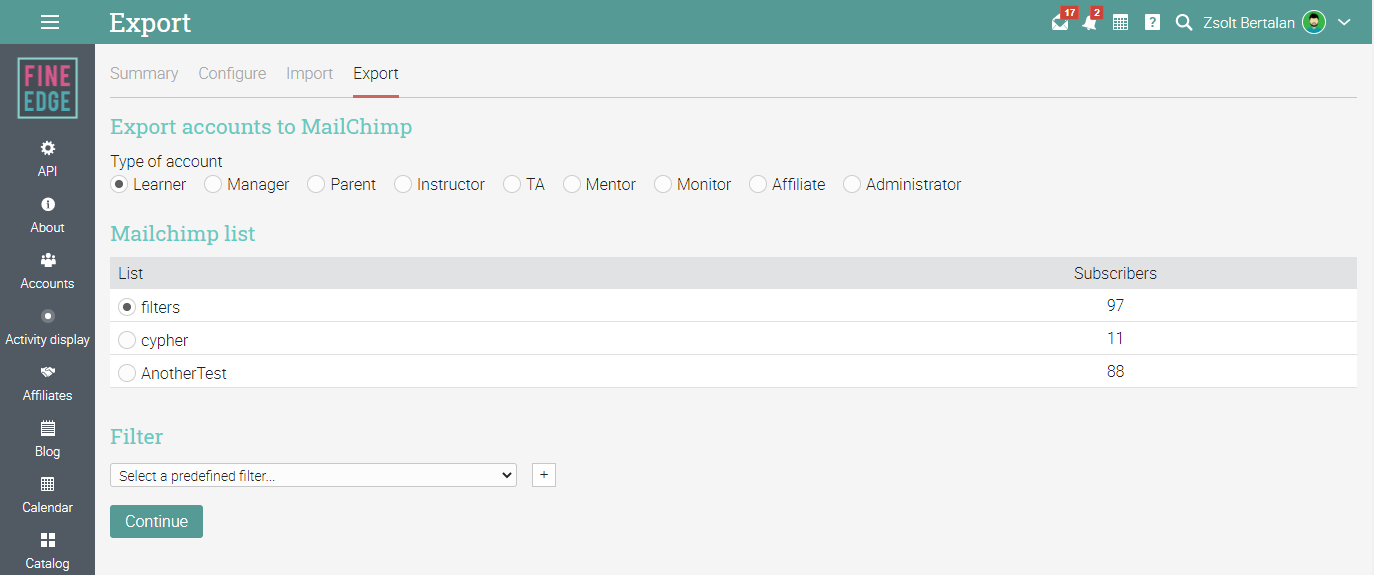Open Activity display in the sidebar

pyautogui.click(x=47, y=327)
